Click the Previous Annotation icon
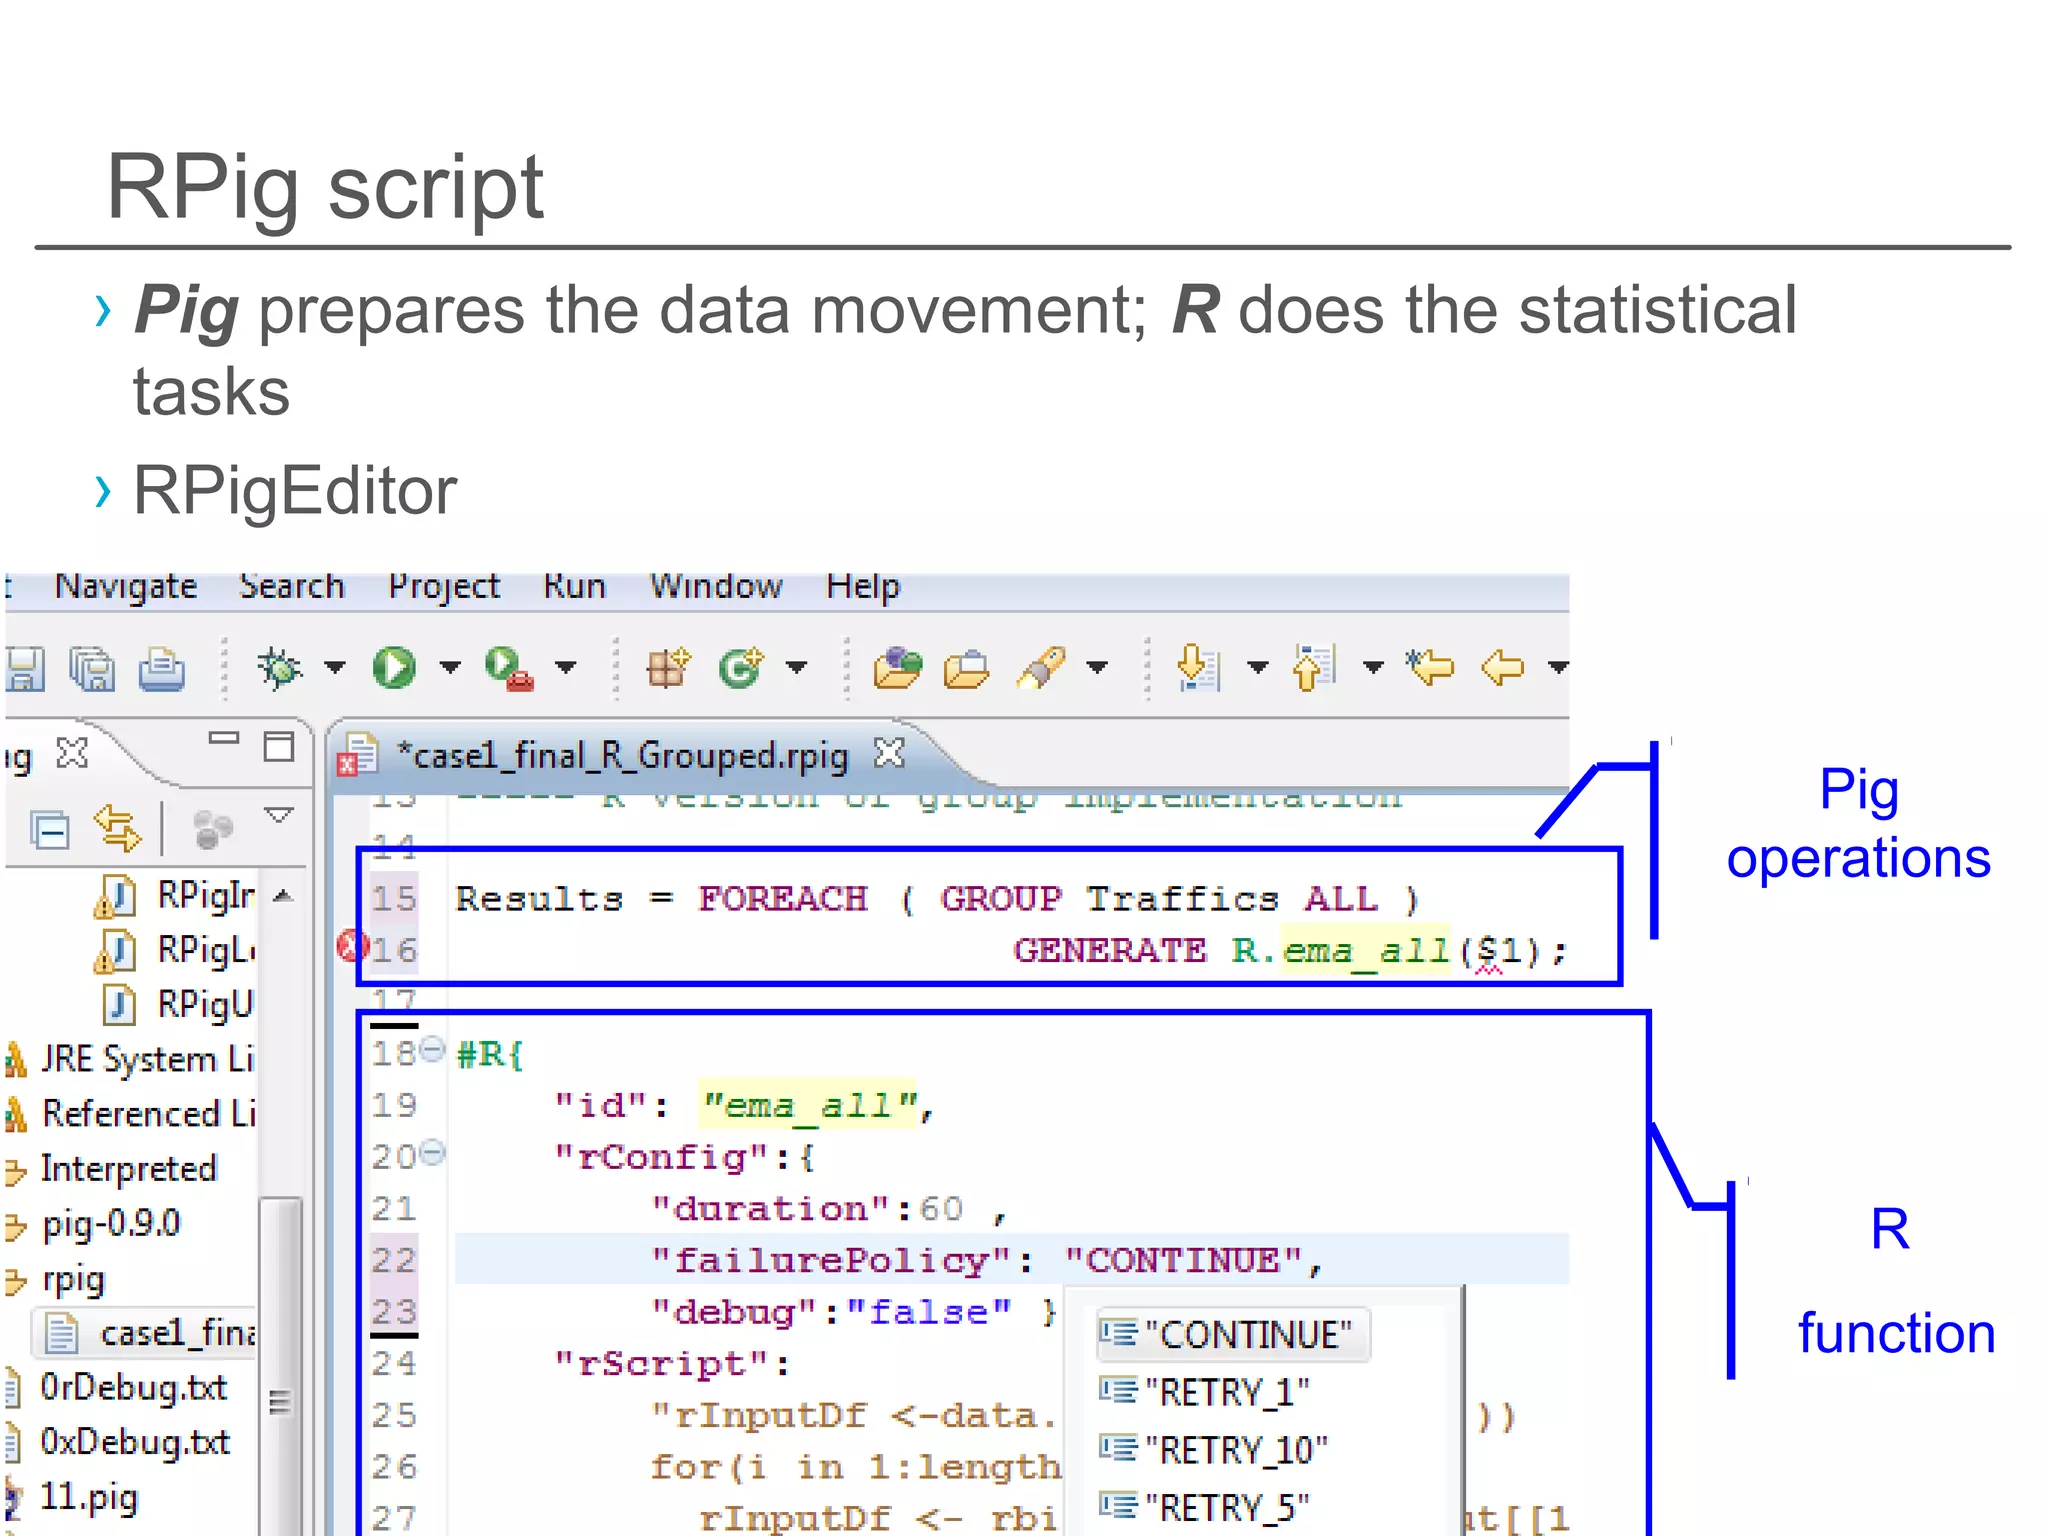The height and width of the screenshot is (1536, 2048). (1314, 667)
